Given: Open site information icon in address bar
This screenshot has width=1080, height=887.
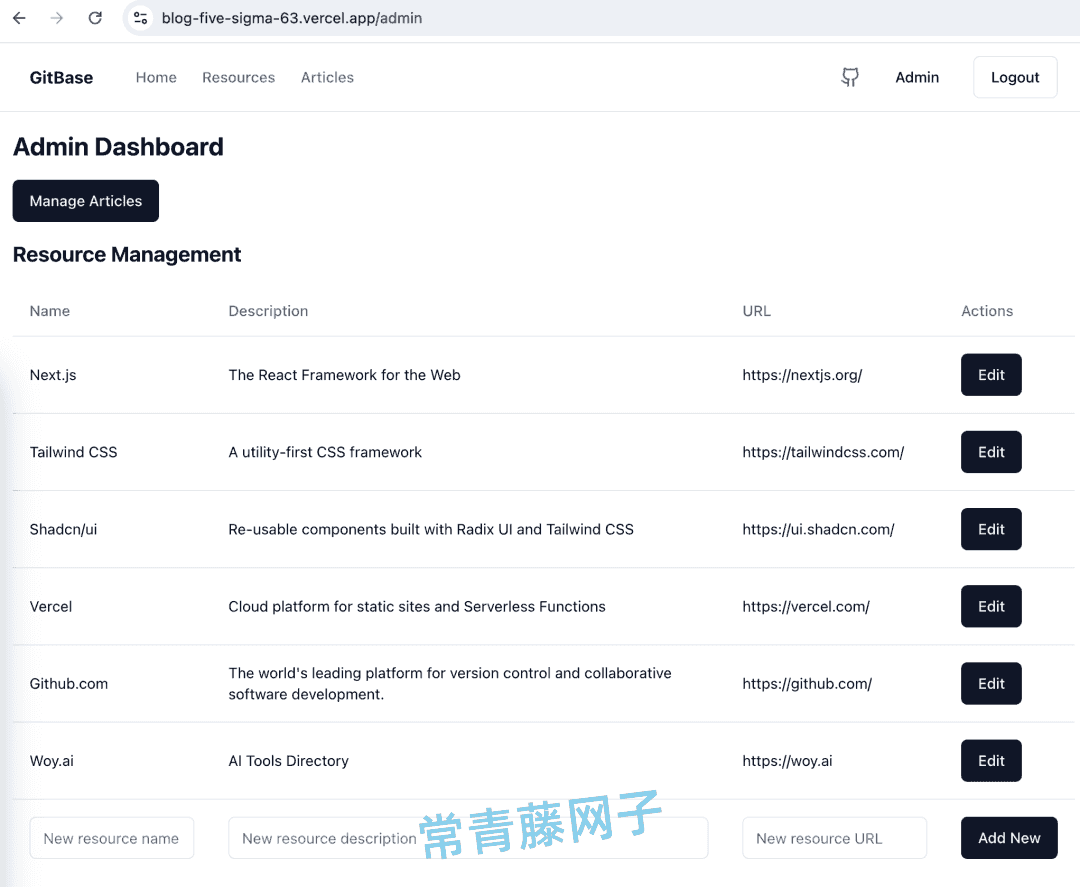Looking at the screenshot, I should (x=141, y=18).
